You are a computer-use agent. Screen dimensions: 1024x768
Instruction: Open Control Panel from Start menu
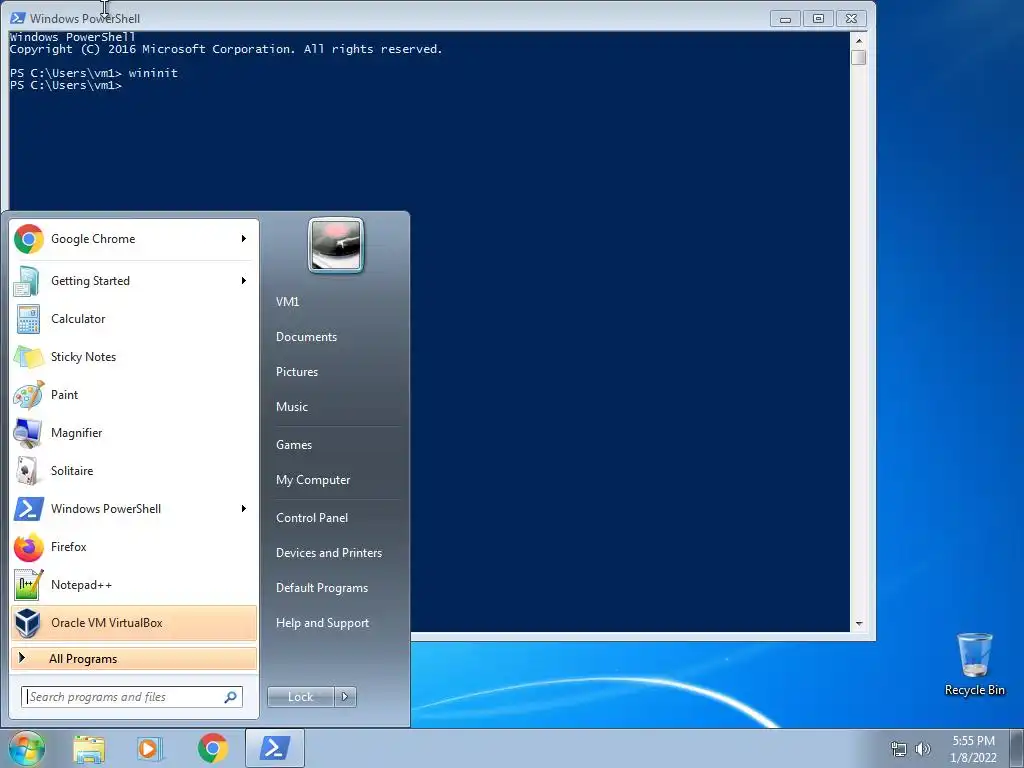tap(312, 518)
